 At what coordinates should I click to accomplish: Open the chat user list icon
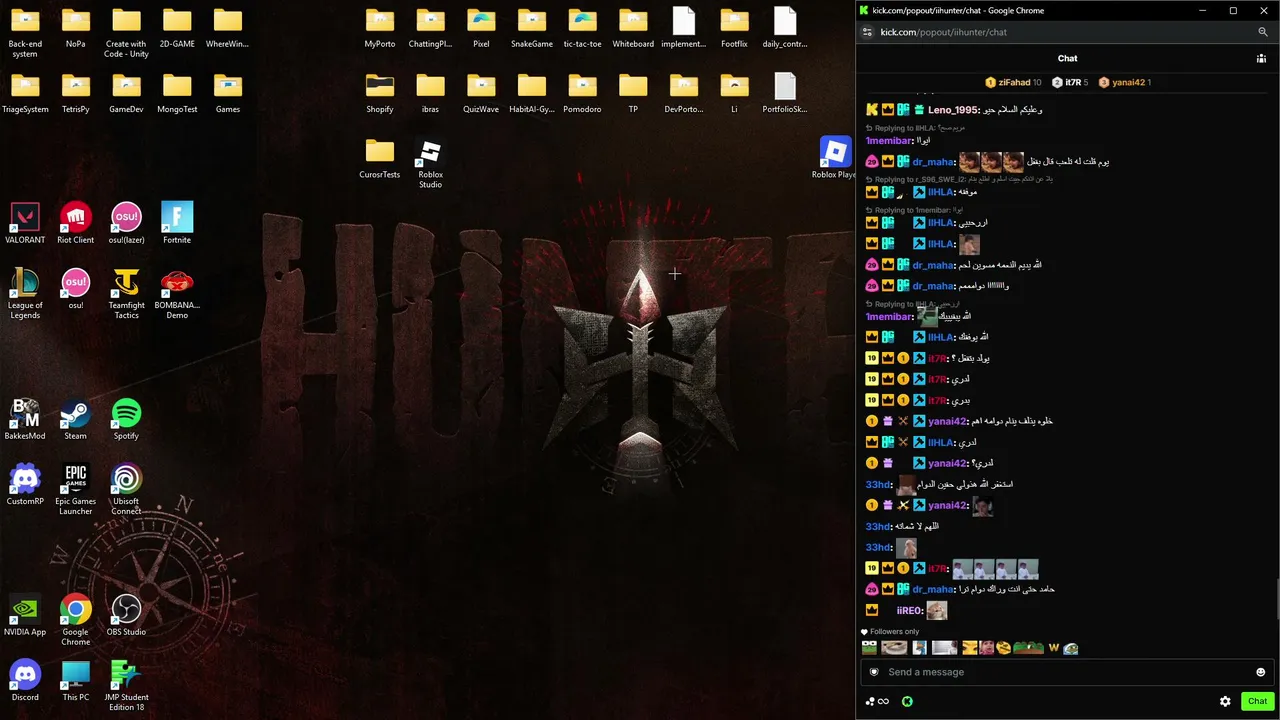click(1261, 58)
